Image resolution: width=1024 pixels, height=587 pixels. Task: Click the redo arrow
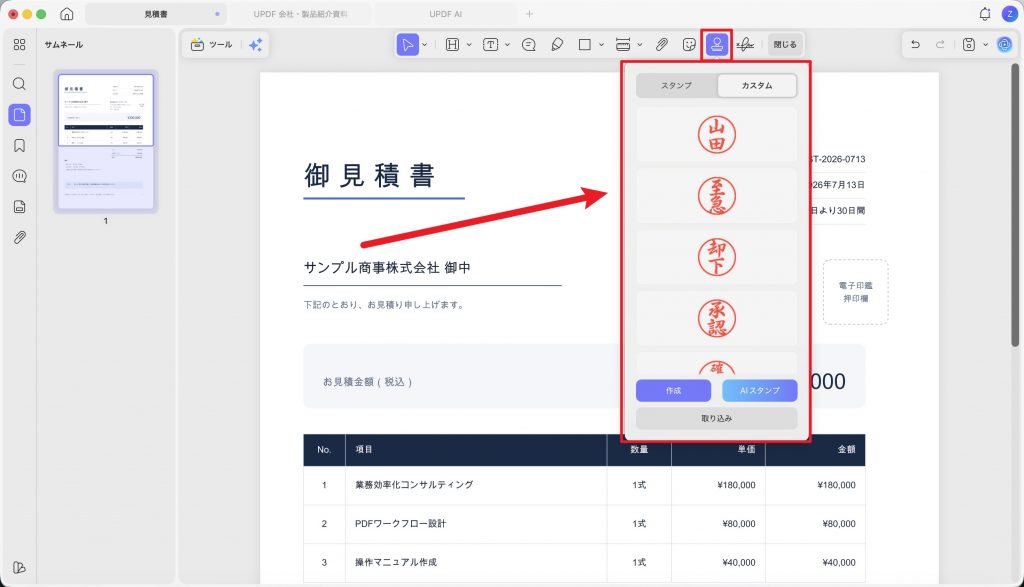[x=940, y=44]
